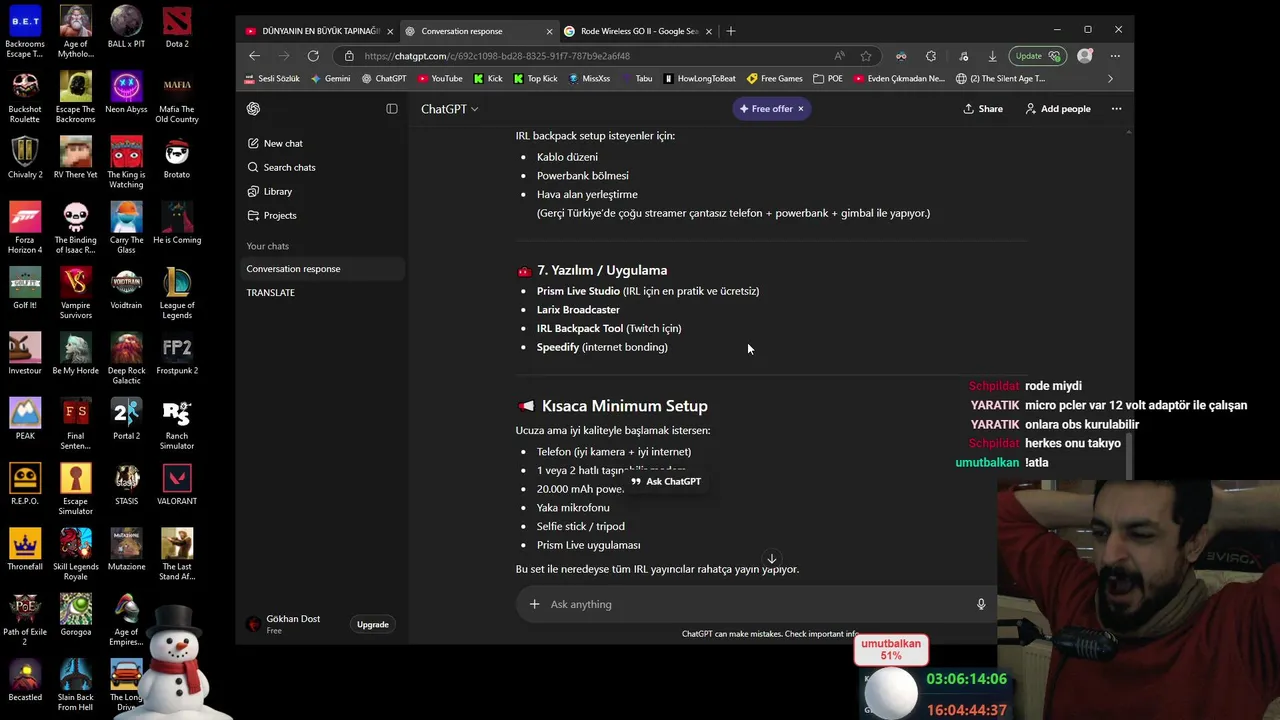Open the ChatGPT model selector dropdown
1280x720 pixels.
coord(449,109)
